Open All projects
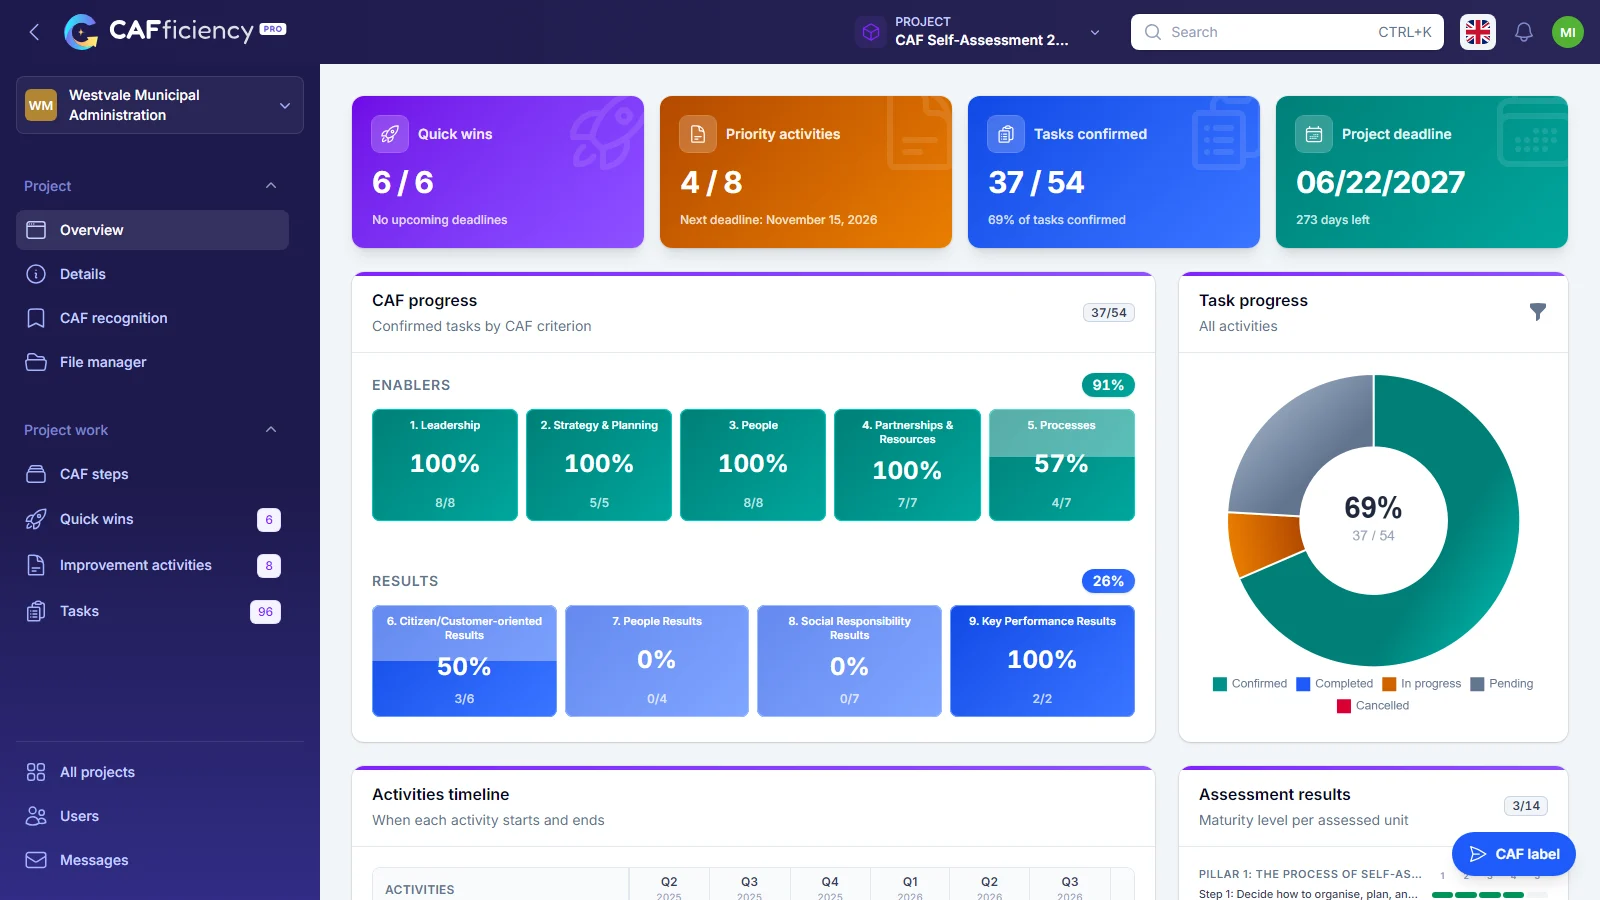 152,772
